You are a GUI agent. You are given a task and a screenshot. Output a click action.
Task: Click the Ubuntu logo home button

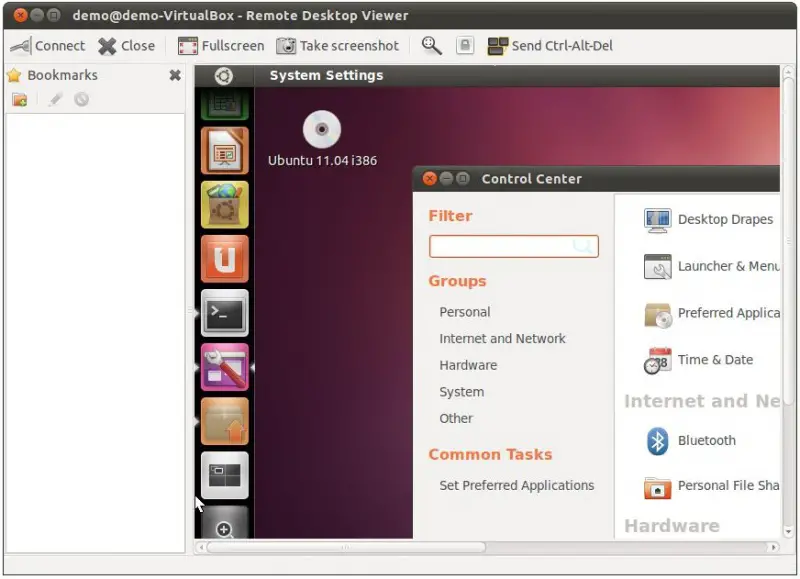[x=224, y=76]
